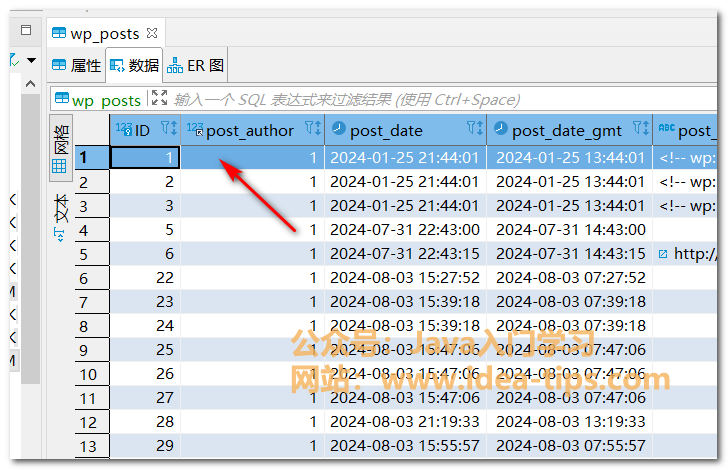Switch to 文本 text view

61,217
